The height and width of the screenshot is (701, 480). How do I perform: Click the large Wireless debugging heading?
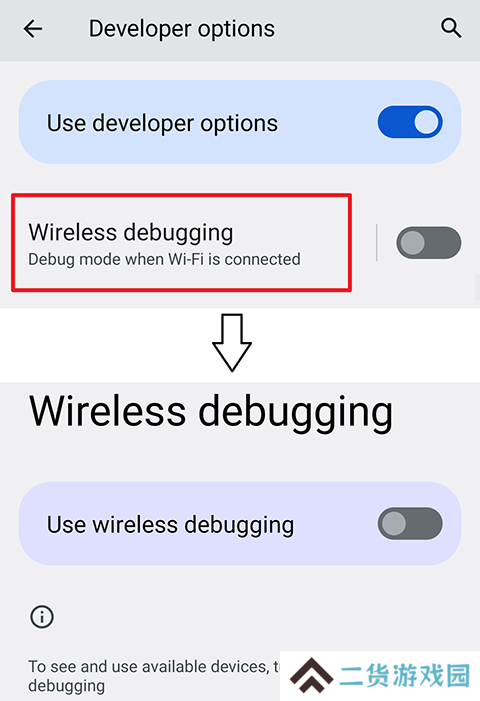(x=211, y=413)
